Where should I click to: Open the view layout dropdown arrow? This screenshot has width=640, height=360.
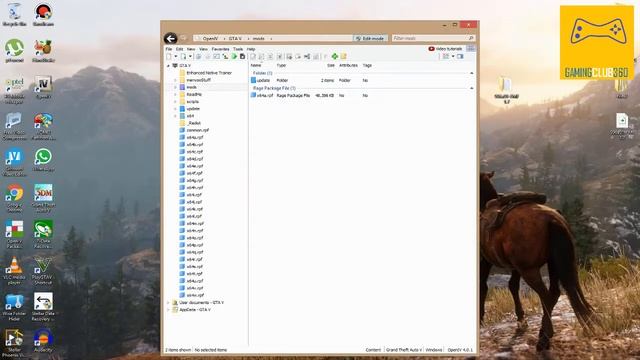(x=453, y=56)
